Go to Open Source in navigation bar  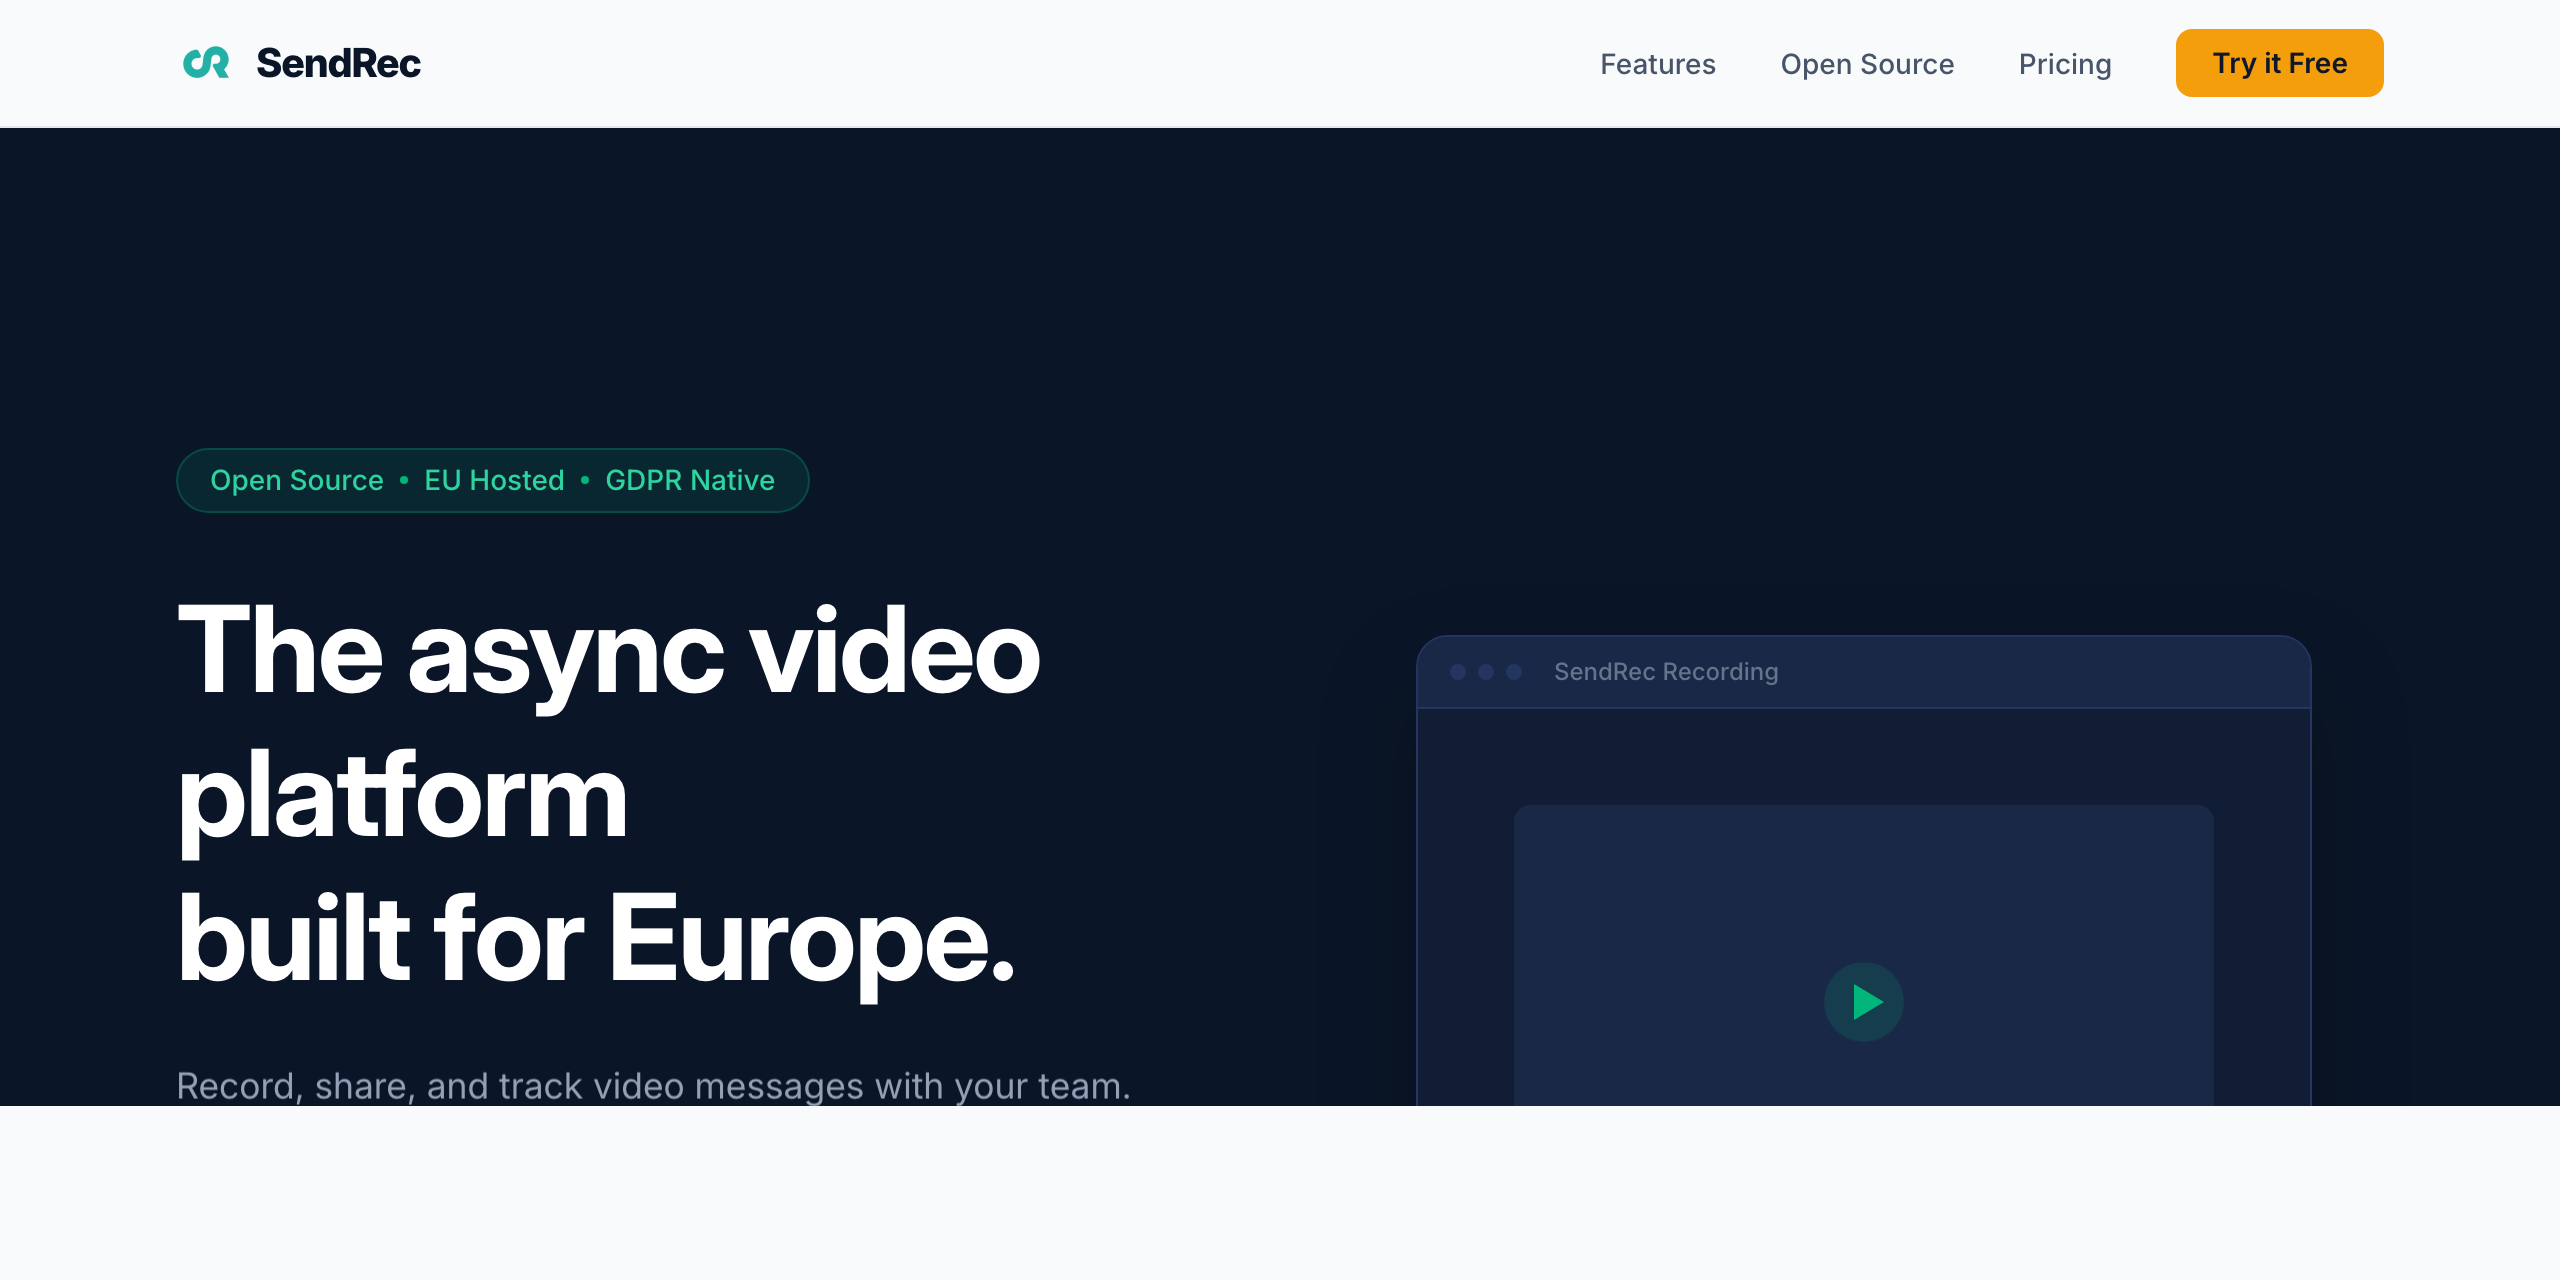click(1866, 64)
